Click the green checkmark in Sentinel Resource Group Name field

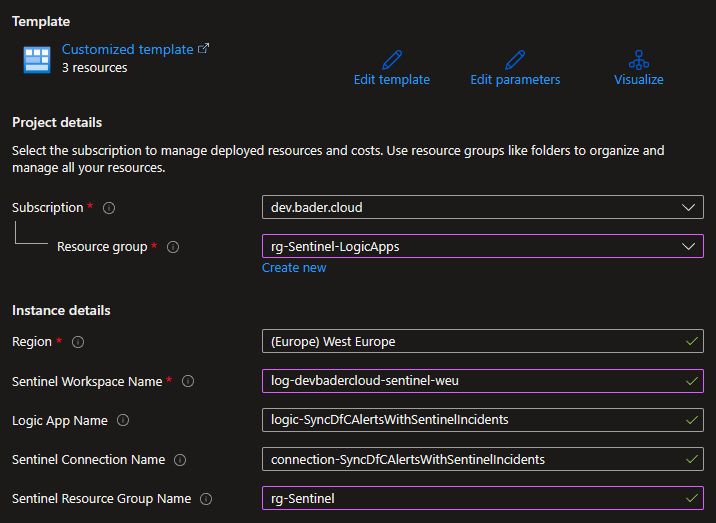pos(692,498)
